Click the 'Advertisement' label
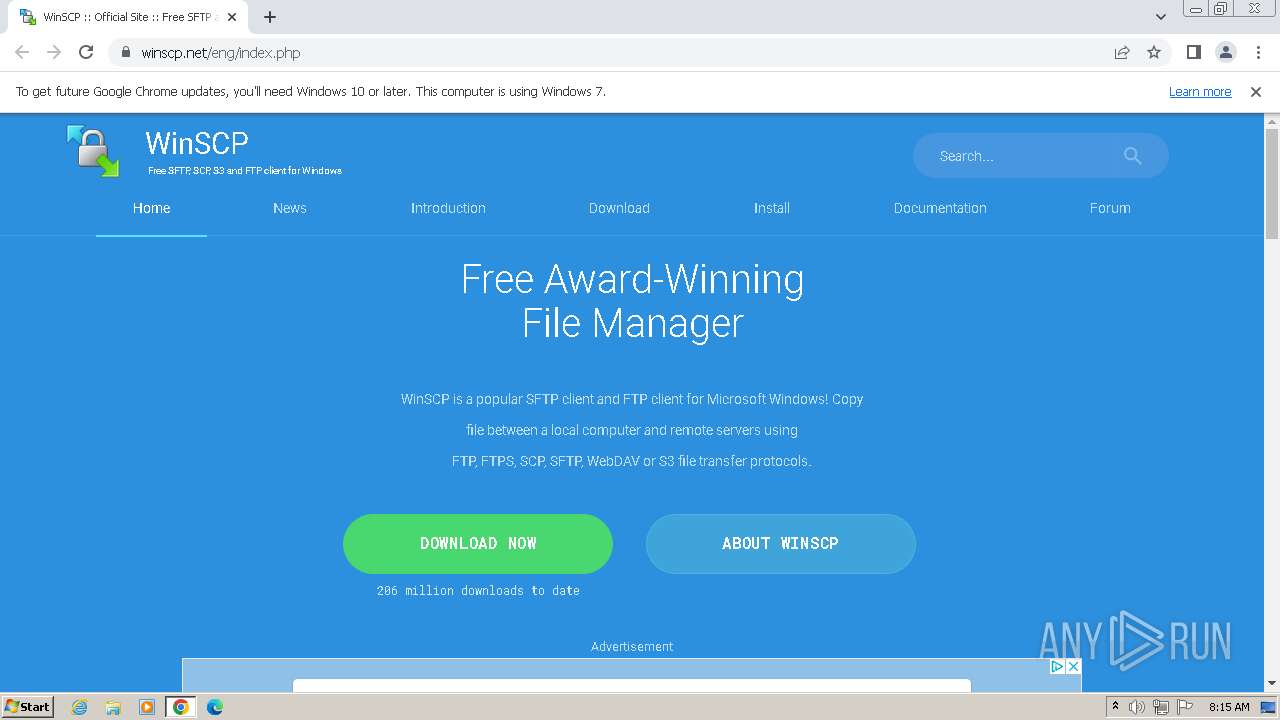 (x=632, y=647)
